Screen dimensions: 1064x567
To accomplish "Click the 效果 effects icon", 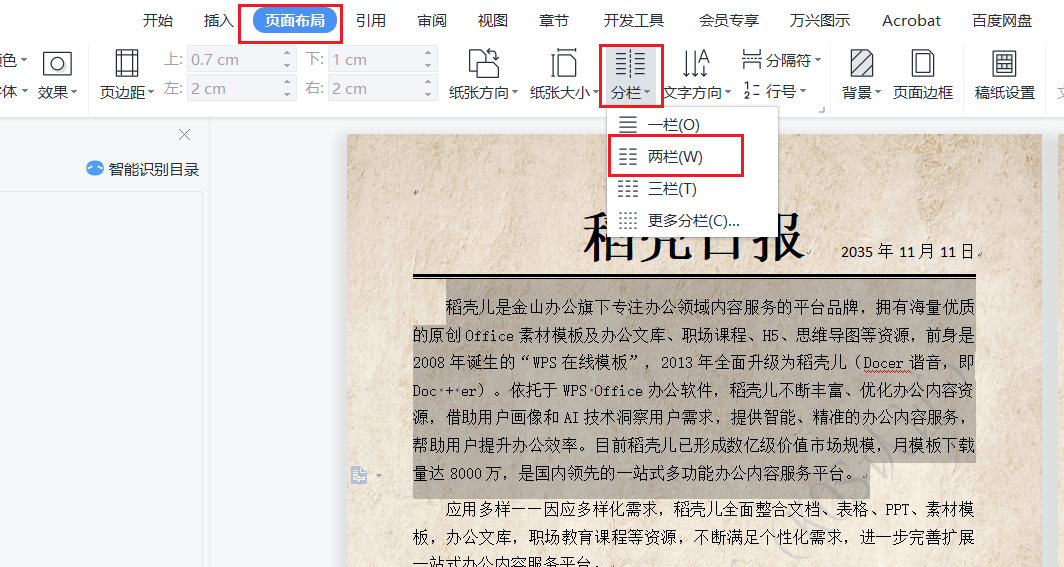I will (56, 64).
